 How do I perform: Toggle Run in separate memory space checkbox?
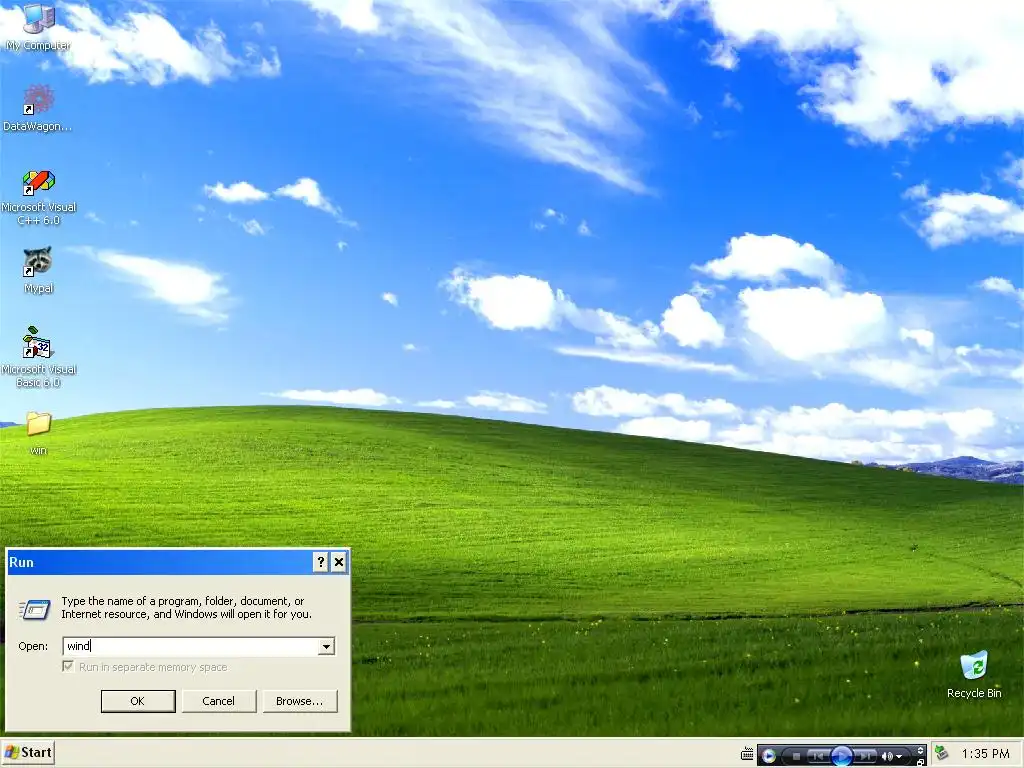coord(68,666)
